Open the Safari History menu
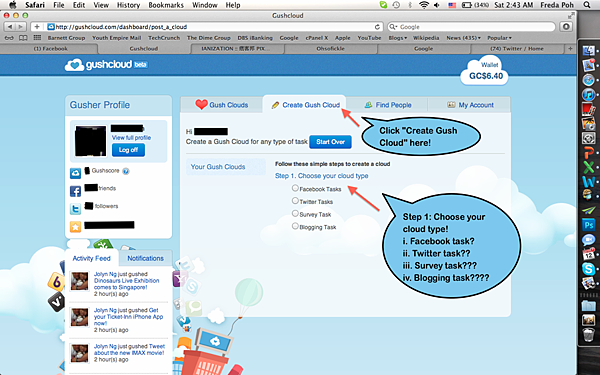The width and height of the screenshot is (600, 375). point(128,5)
